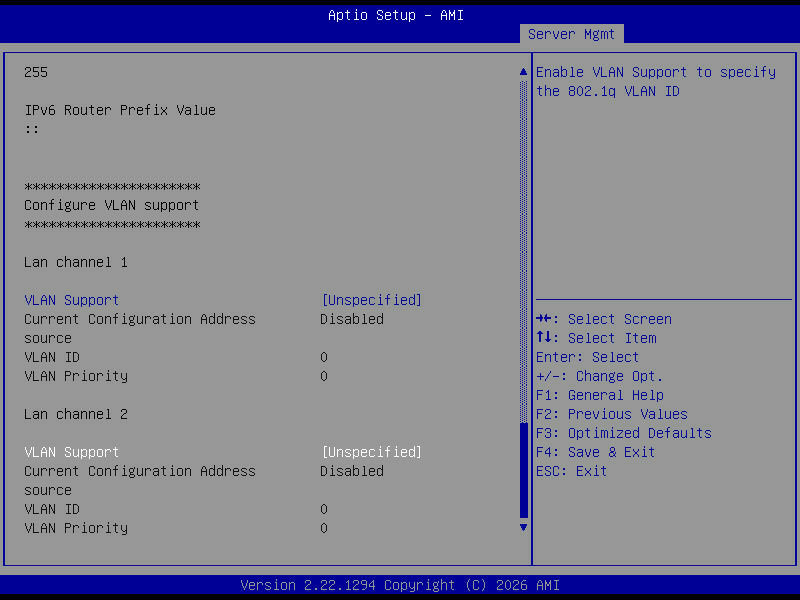Click scrollbar down arrow

click(523, 527)
